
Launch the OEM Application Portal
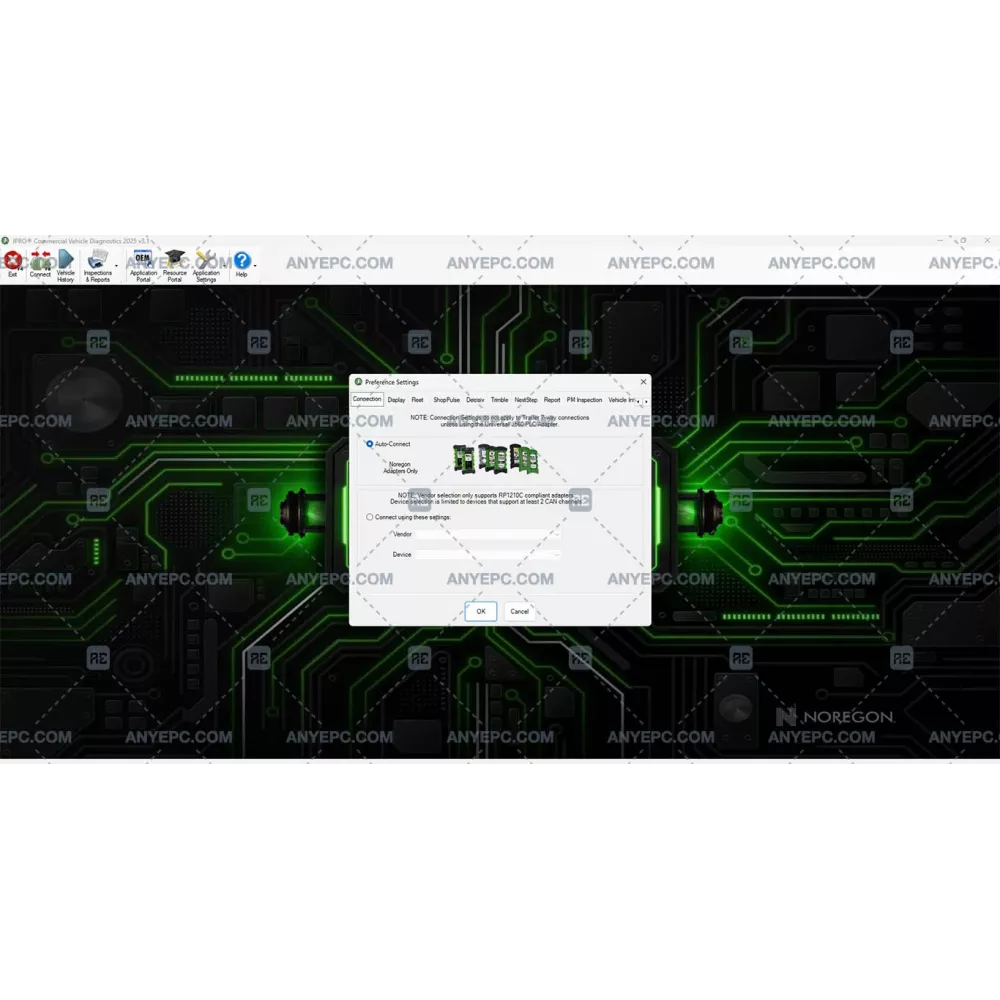[143, 265]
